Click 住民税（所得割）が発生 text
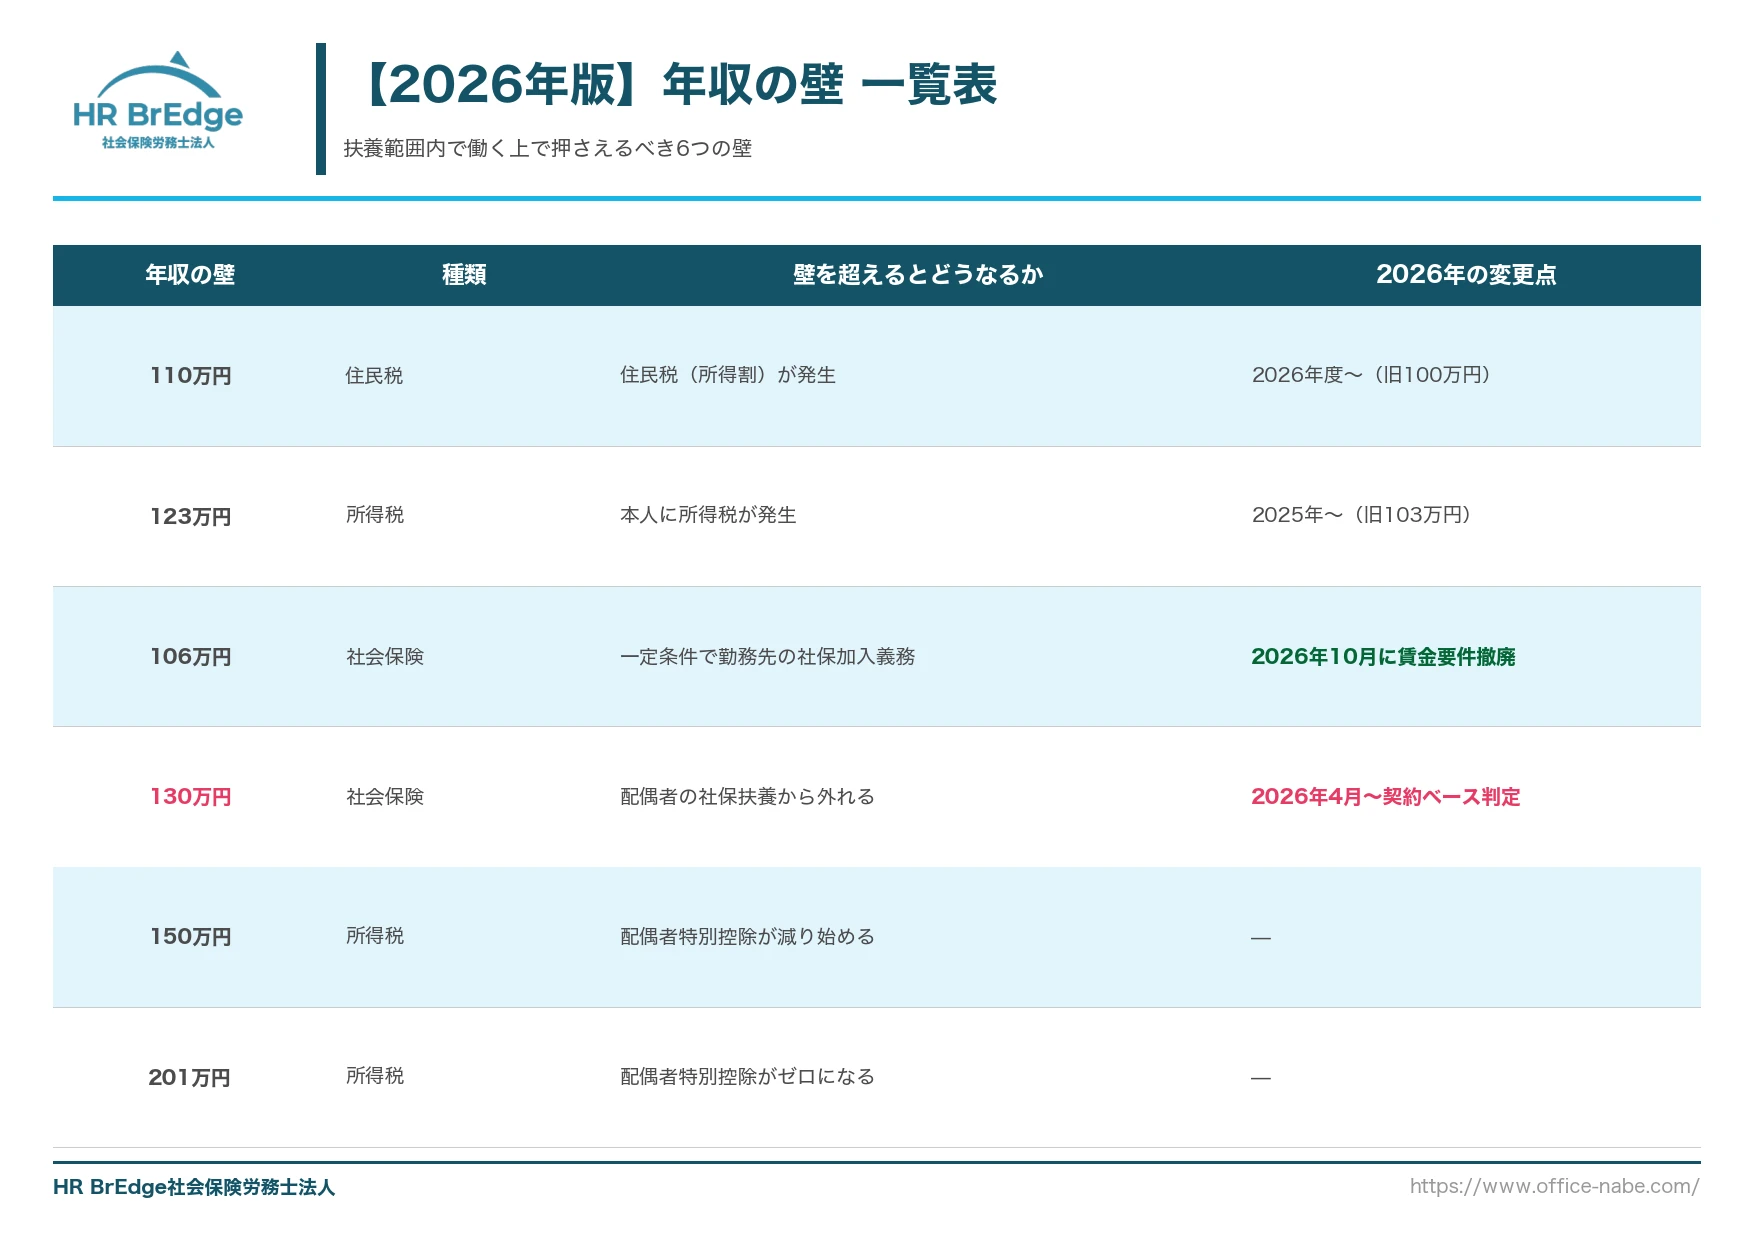This screenshot has width=1753, height=1240. [x=728, y=375]
